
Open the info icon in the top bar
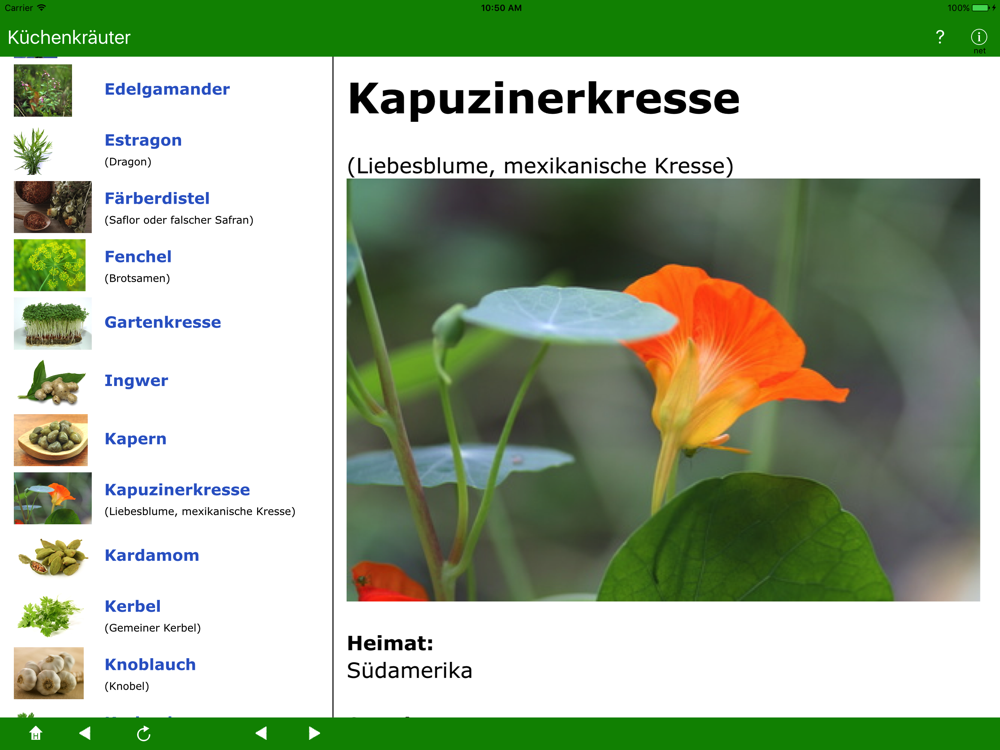tap(979, 37)
